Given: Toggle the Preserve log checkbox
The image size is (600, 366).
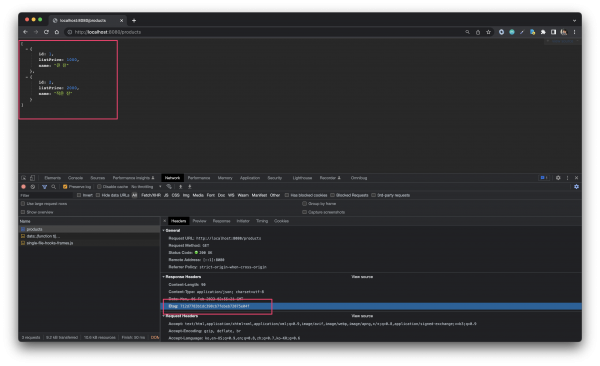Looking at the screenshot, I should point(65,187).
